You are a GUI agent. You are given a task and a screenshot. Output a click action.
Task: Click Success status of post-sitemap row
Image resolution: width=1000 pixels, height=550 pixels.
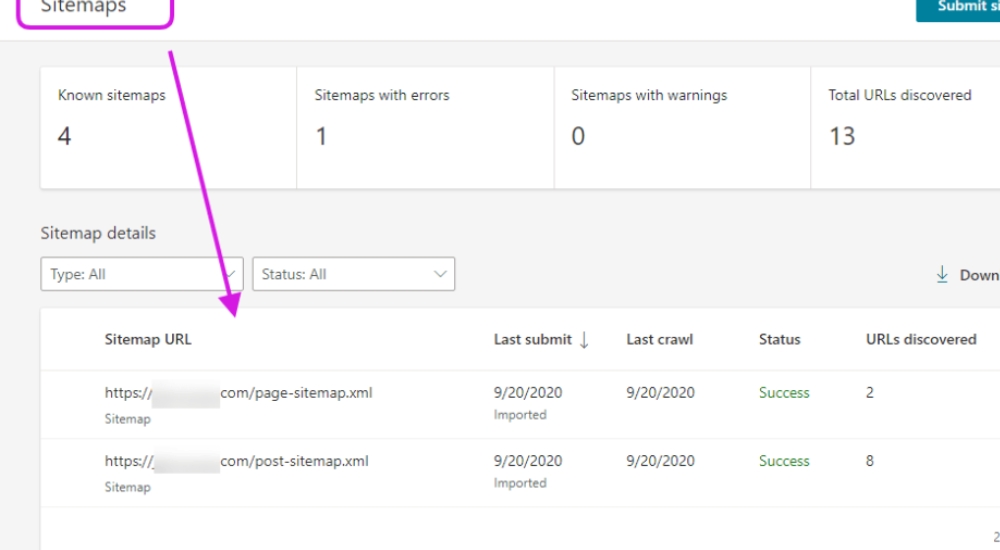click(x=784, y=461)
